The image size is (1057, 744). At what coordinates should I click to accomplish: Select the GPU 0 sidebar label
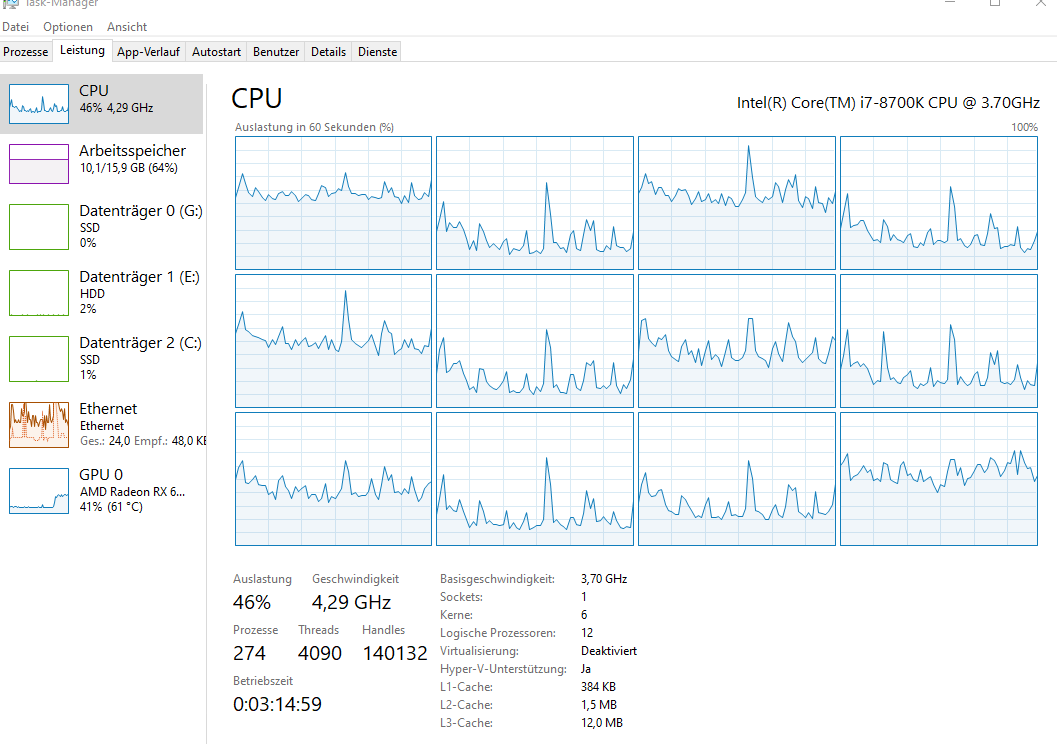[101, 475]
